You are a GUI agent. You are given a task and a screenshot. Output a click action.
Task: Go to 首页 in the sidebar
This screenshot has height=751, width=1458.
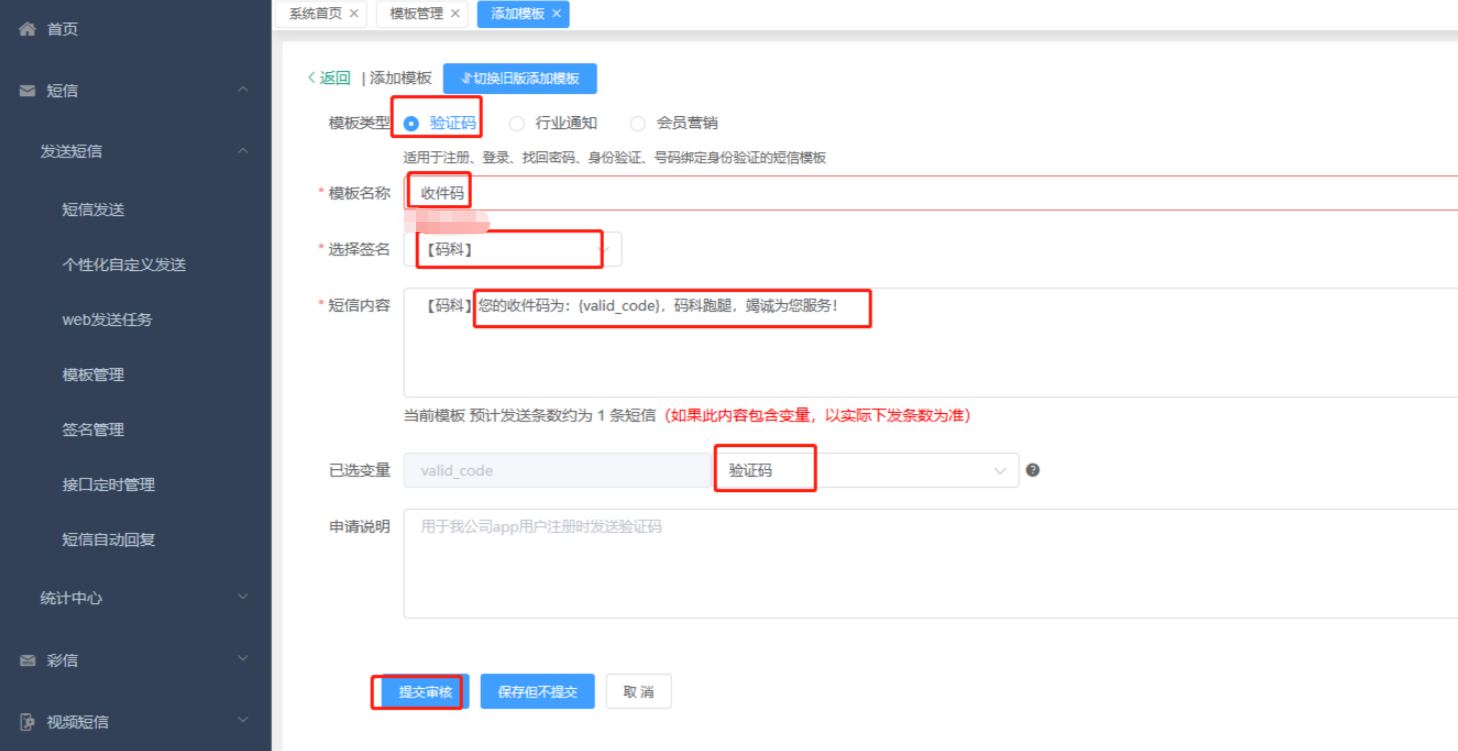pyautogui.click(x=62, y=29)
